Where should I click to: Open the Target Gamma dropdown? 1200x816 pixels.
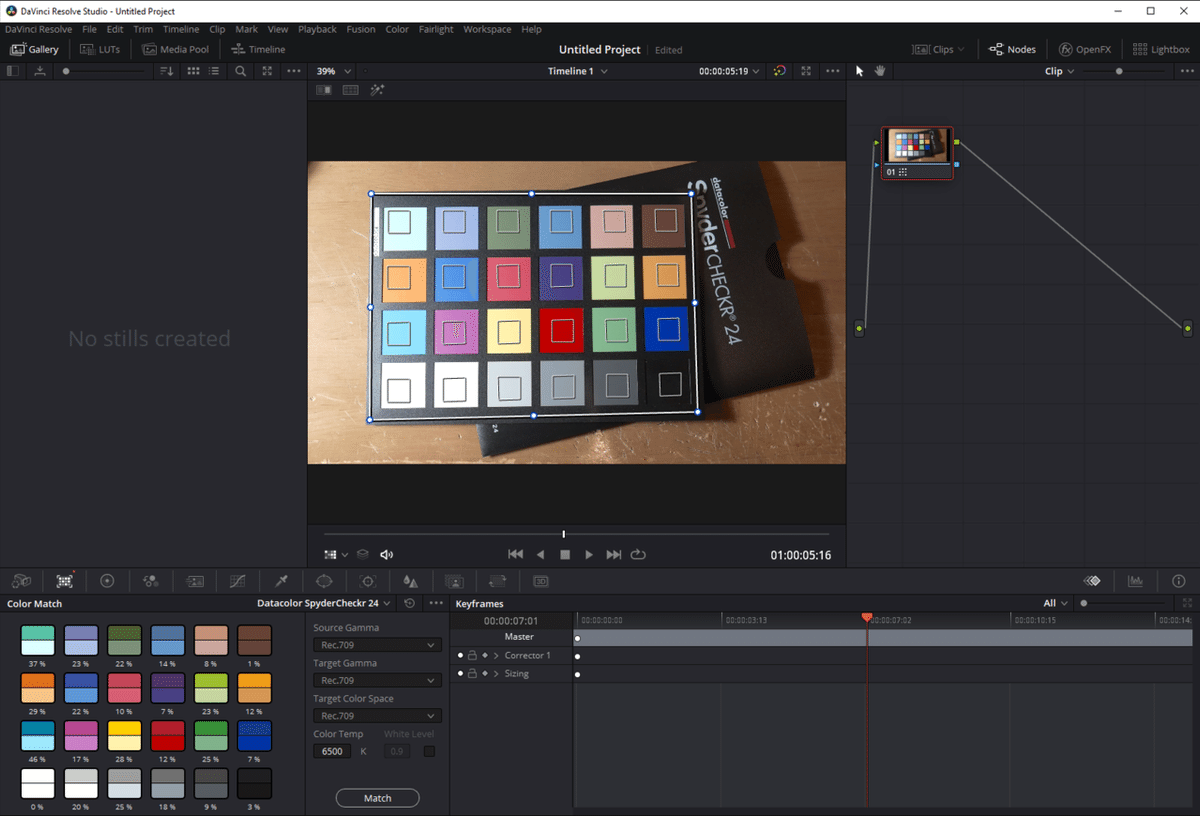click(x=376, y=680)
